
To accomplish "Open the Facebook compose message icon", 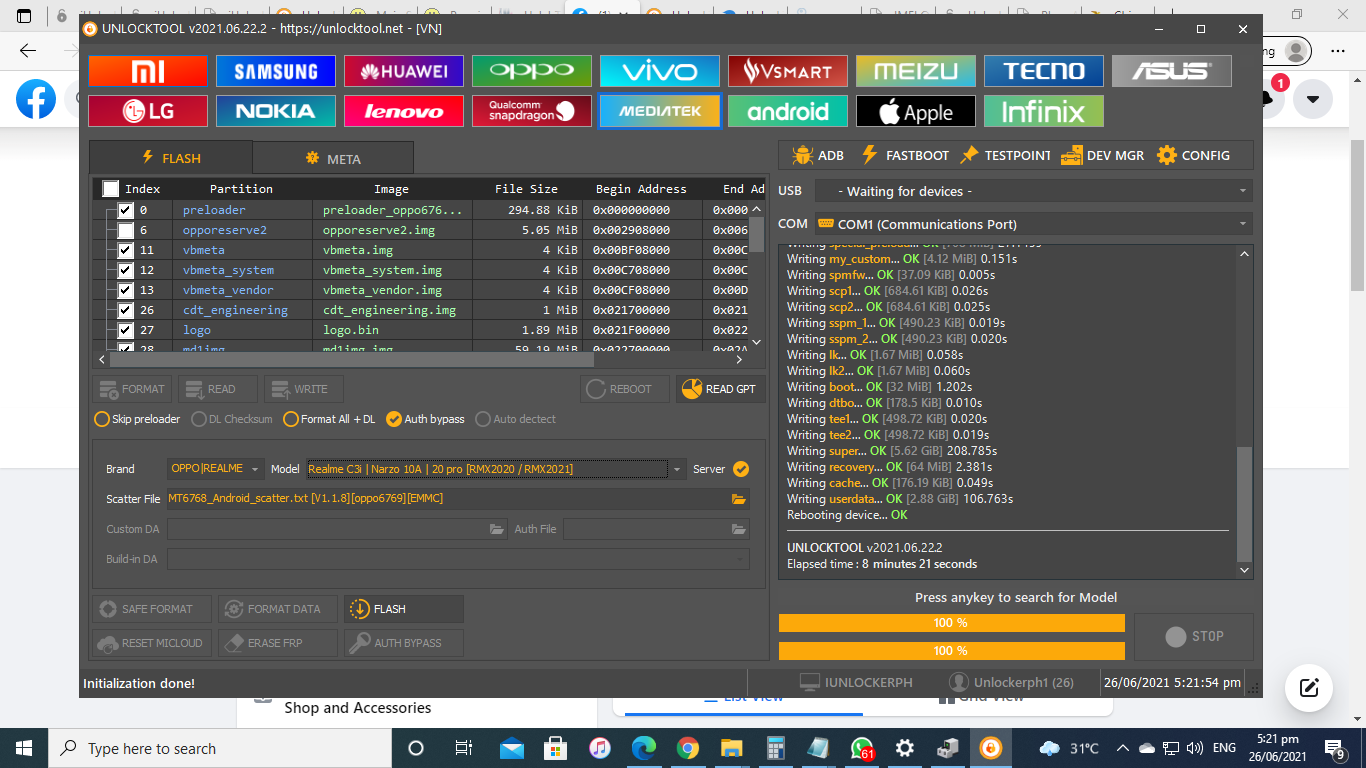I will click(x=1309, y=687).
